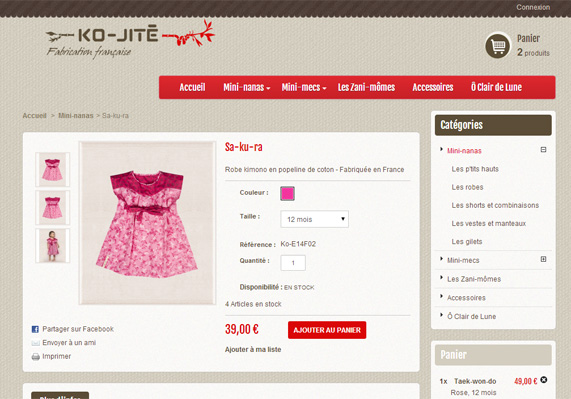
Task: Click the envelope icon for Envoyer à un ami
Action: click(35, 343)
